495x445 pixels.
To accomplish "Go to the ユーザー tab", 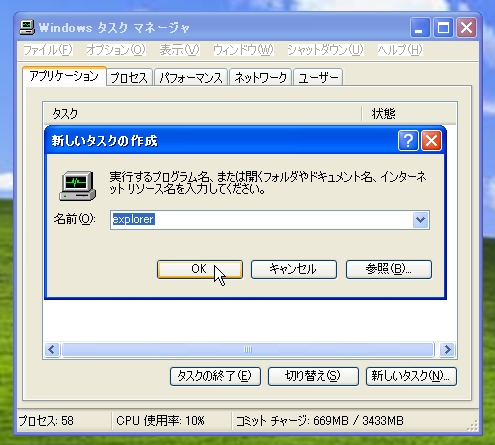I will coord(318,77).
